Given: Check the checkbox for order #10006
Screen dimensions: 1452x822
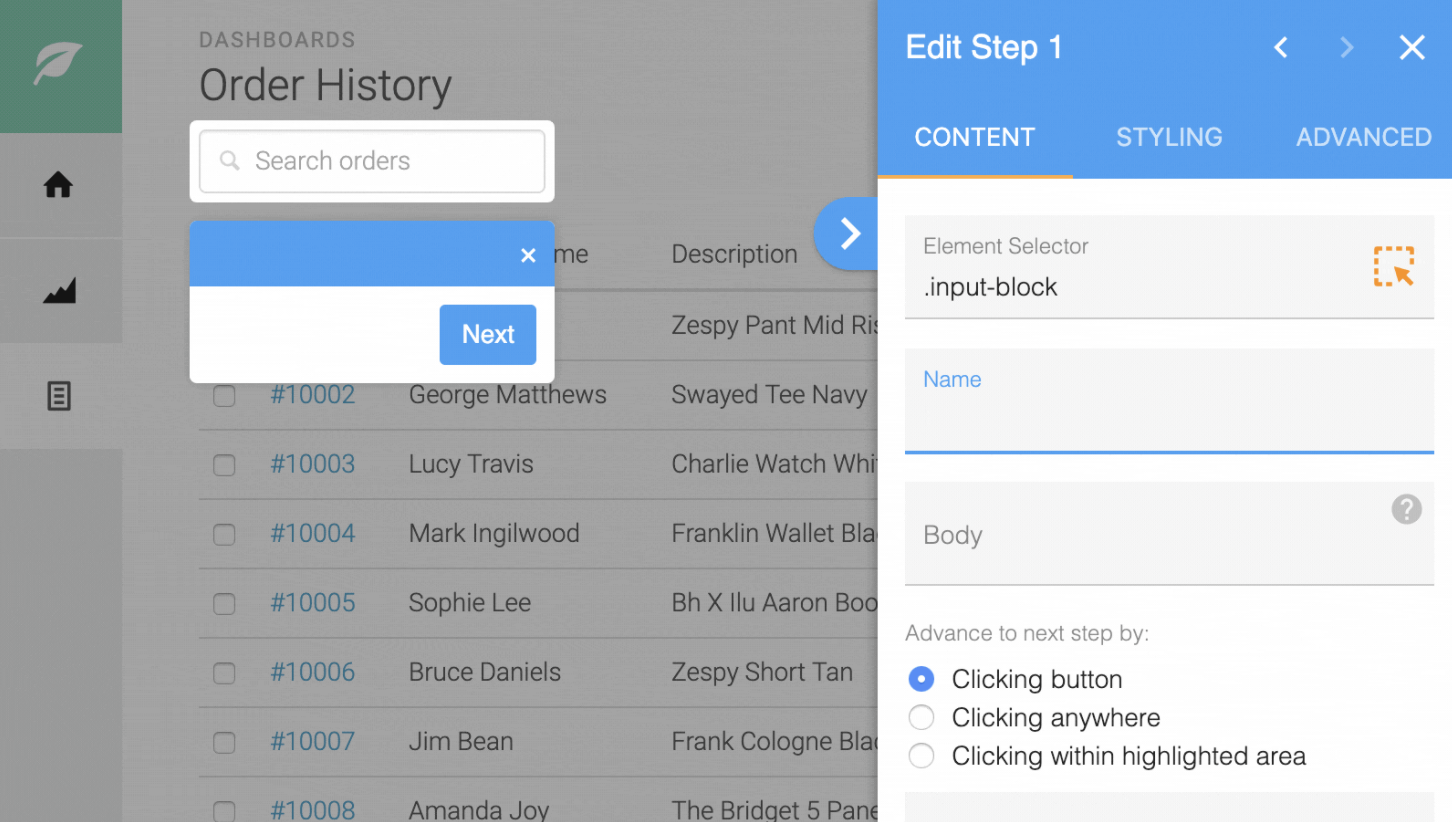Looking at the screenshot, I should [223, 674].
